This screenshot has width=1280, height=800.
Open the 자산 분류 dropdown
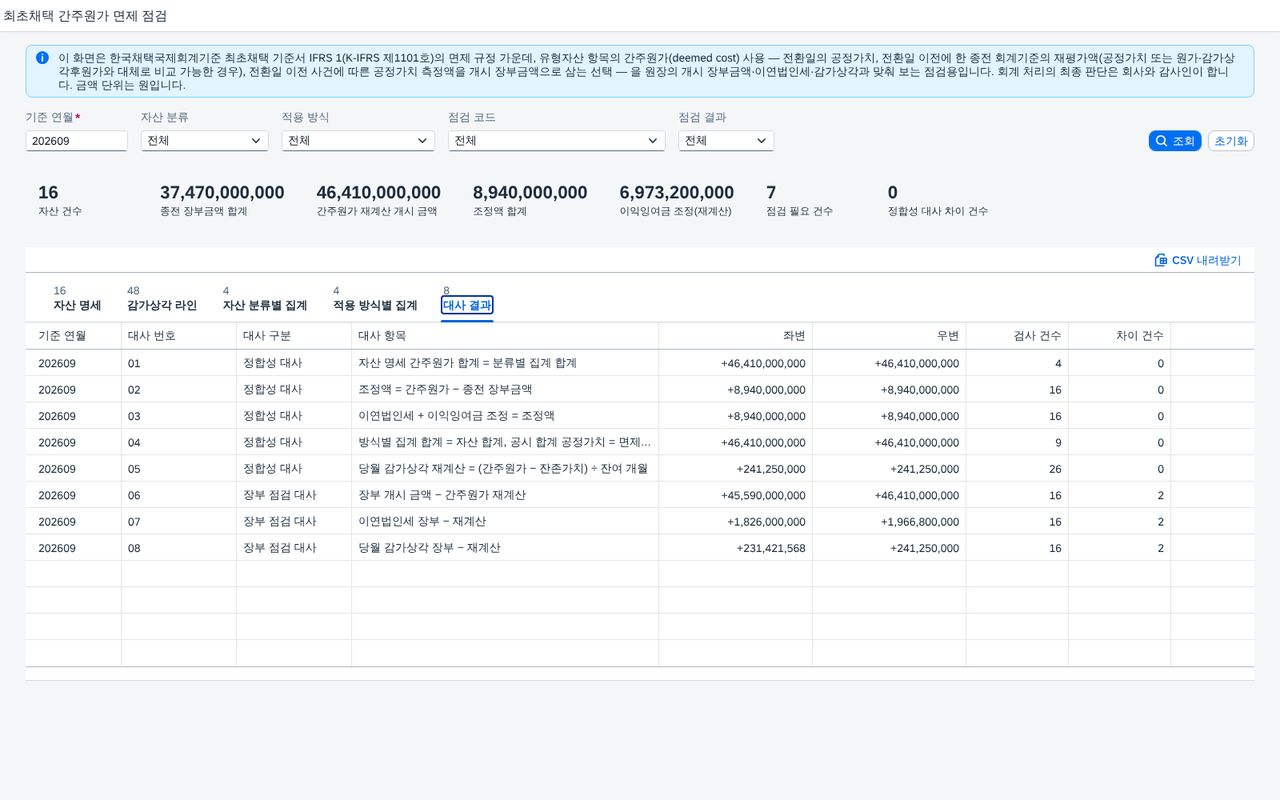point(204,141)
